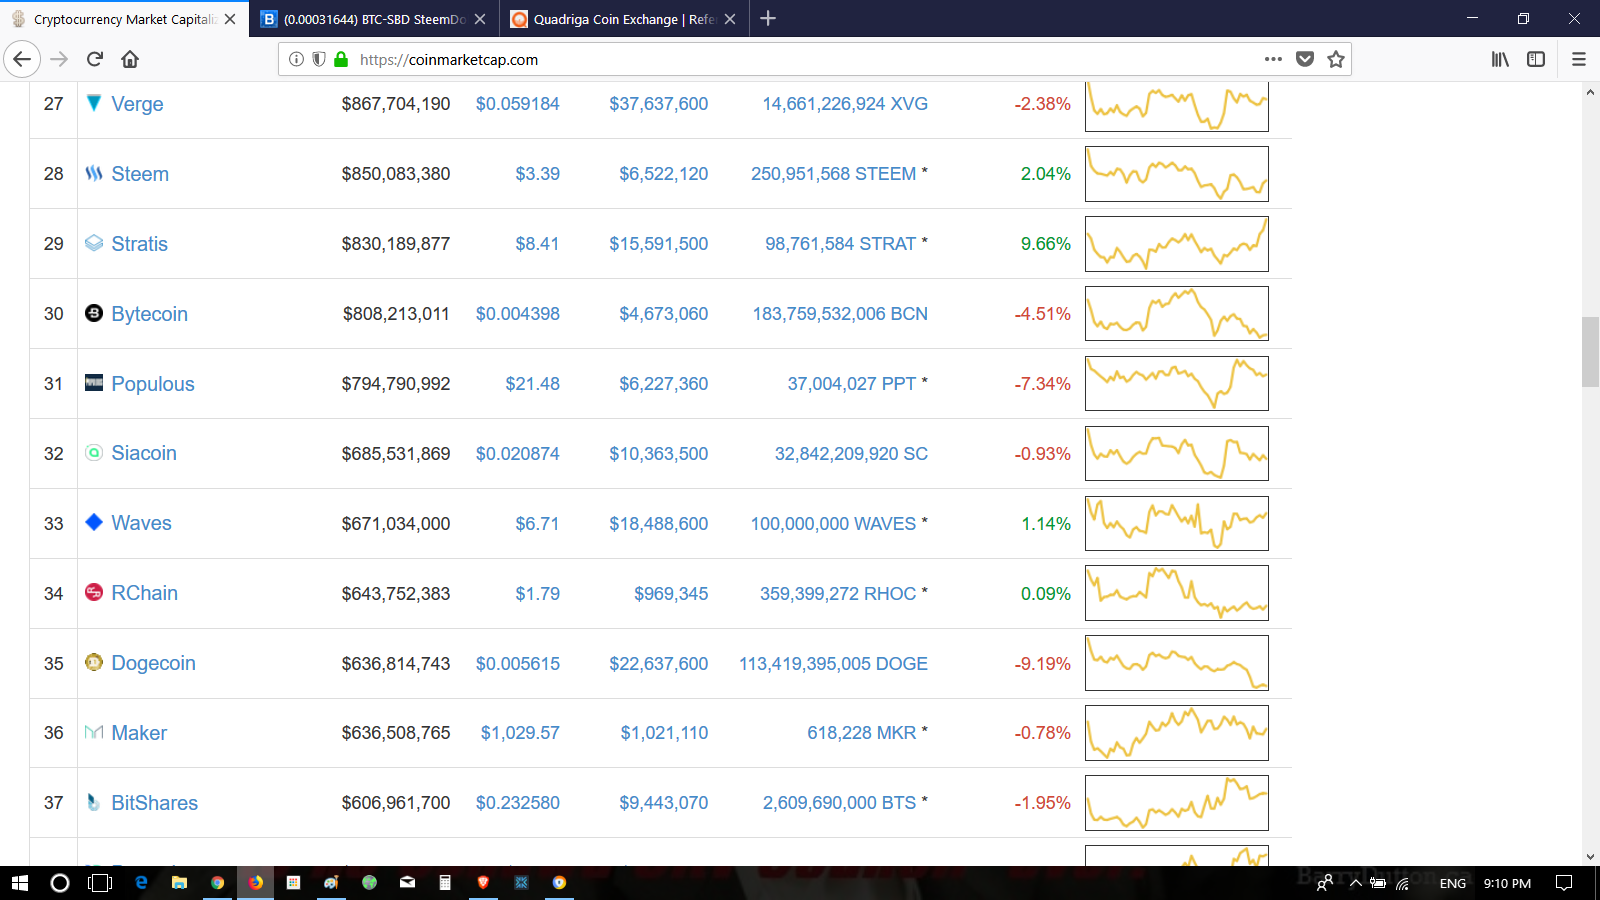Click the BitShares coin logo

point(94,802)
